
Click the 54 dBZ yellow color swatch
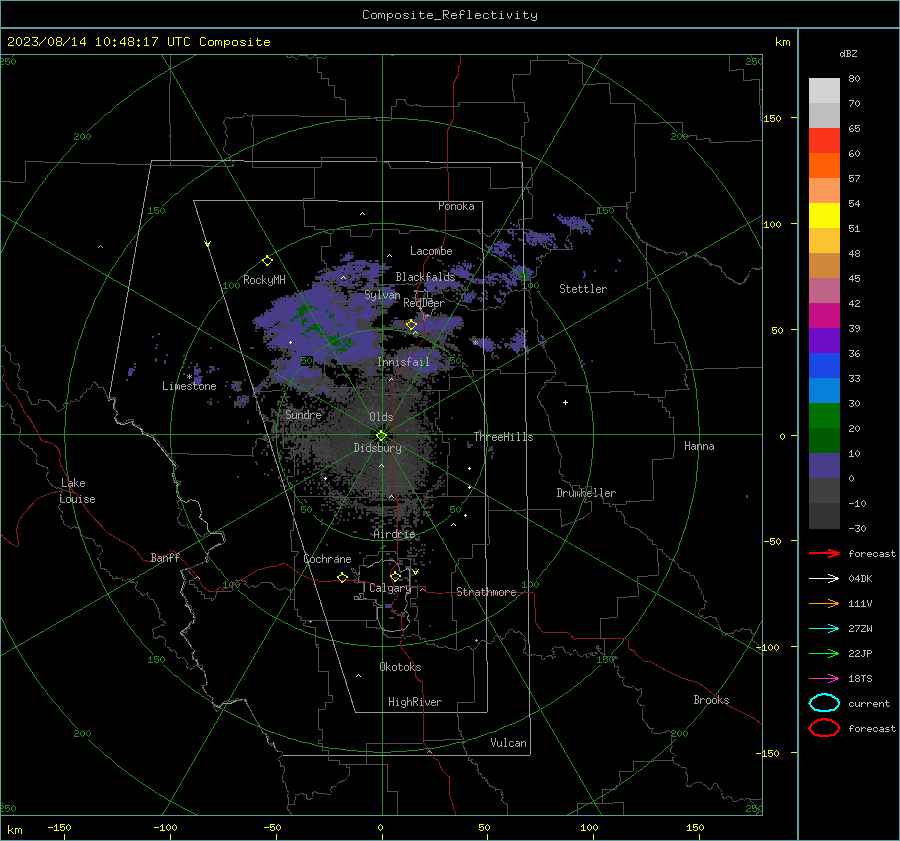point(824,215)
